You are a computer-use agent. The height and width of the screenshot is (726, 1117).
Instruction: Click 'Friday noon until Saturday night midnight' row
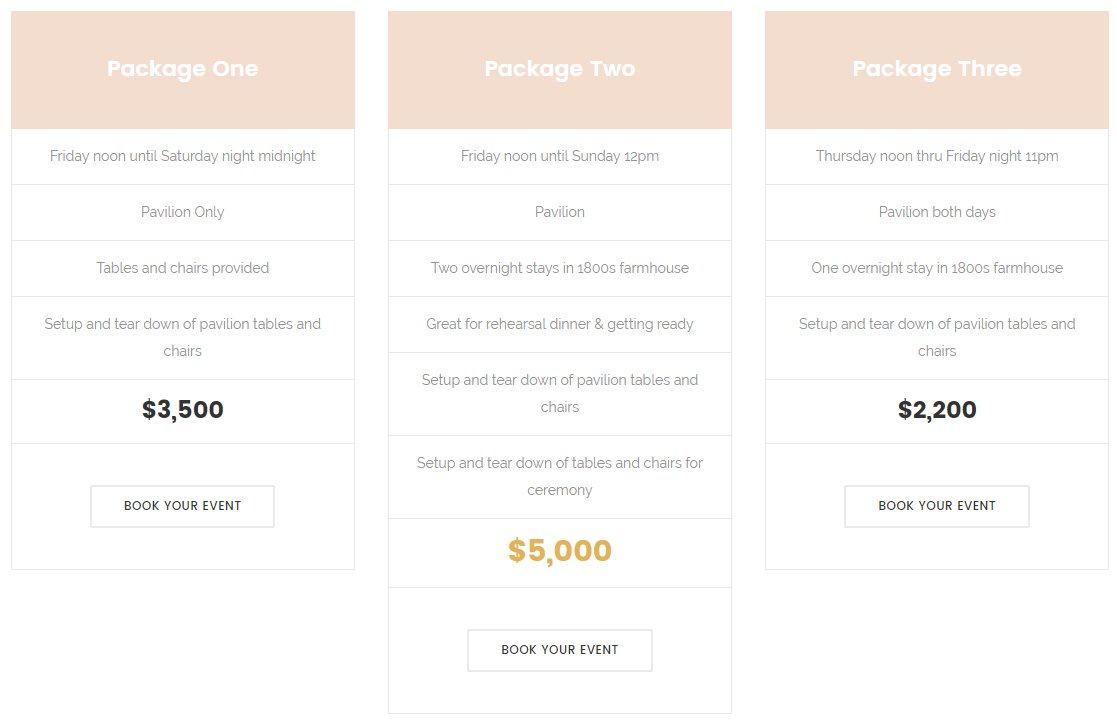[183, 157]
